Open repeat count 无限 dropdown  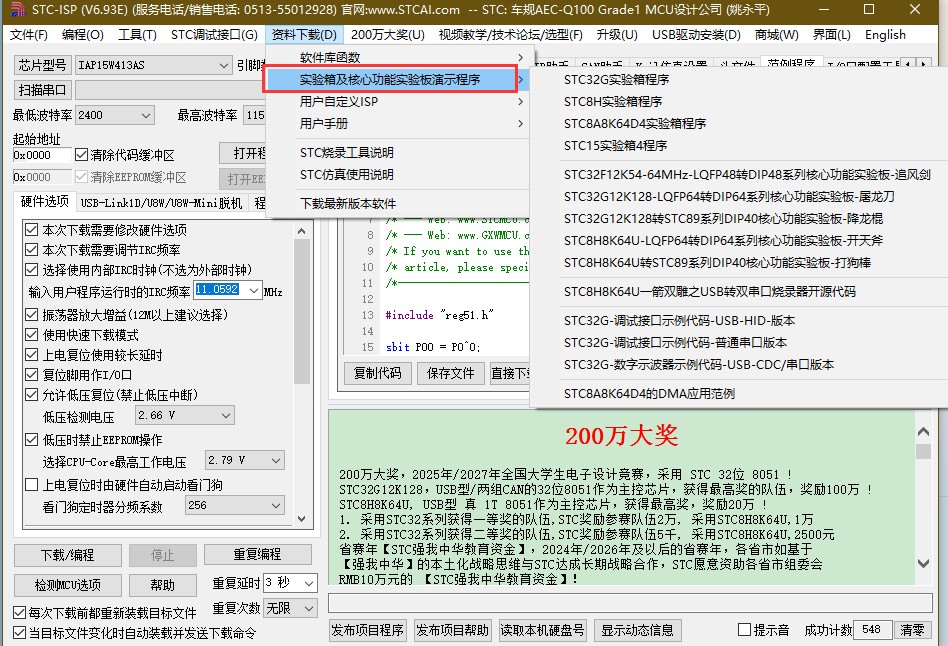pos(309,608)
